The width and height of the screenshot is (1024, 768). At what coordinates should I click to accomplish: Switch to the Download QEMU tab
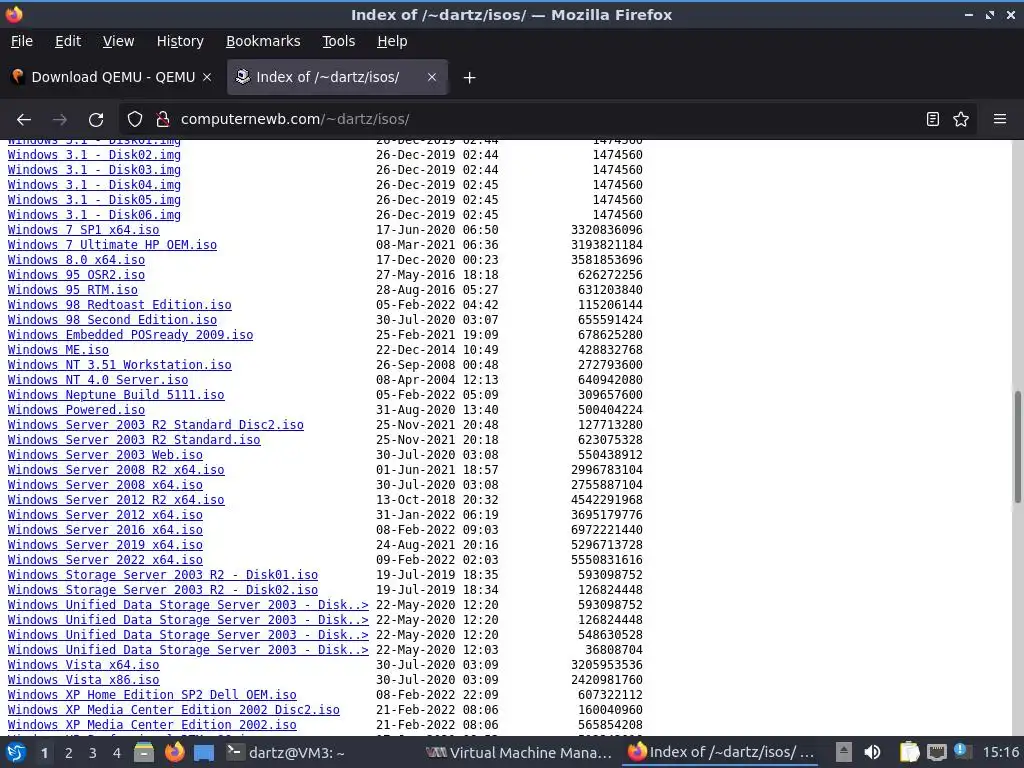(113, 77)
